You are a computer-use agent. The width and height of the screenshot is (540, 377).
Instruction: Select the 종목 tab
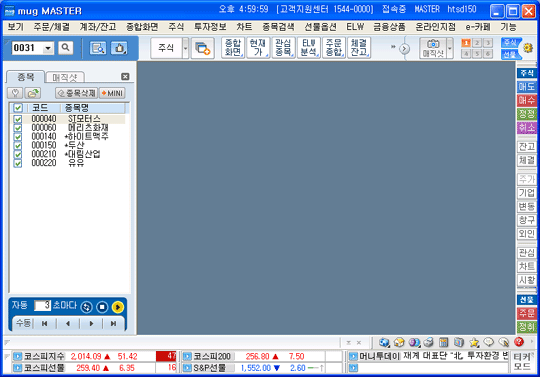pyautogui.click(x=26, y=77)
